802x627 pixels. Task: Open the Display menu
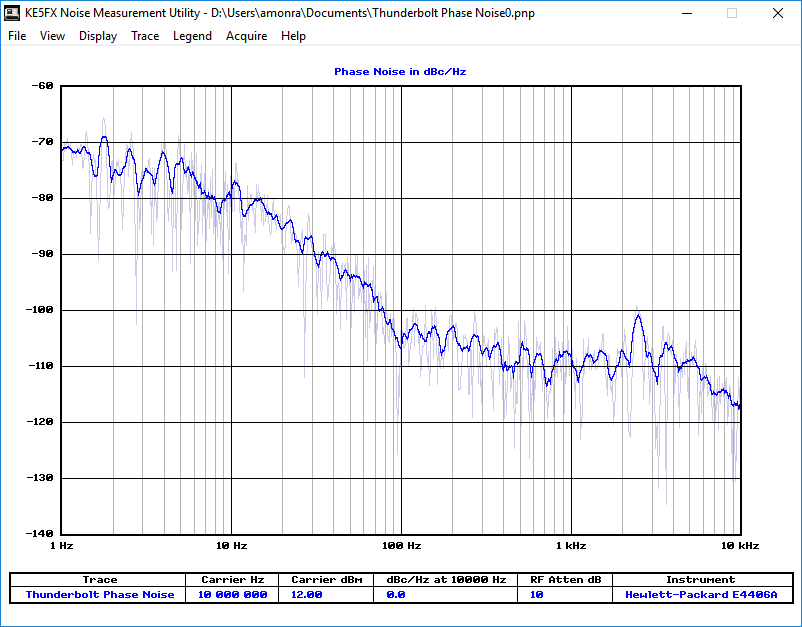[x=98, y=36]
